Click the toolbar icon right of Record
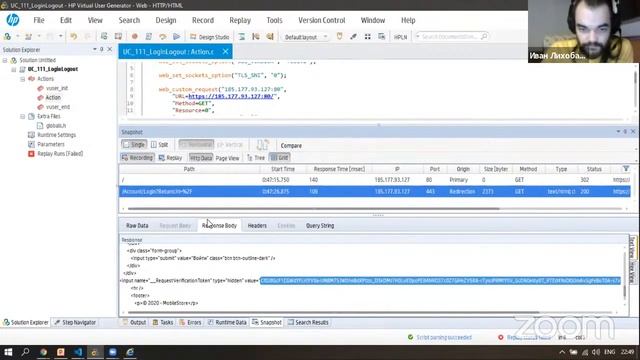 click(149, 37)
